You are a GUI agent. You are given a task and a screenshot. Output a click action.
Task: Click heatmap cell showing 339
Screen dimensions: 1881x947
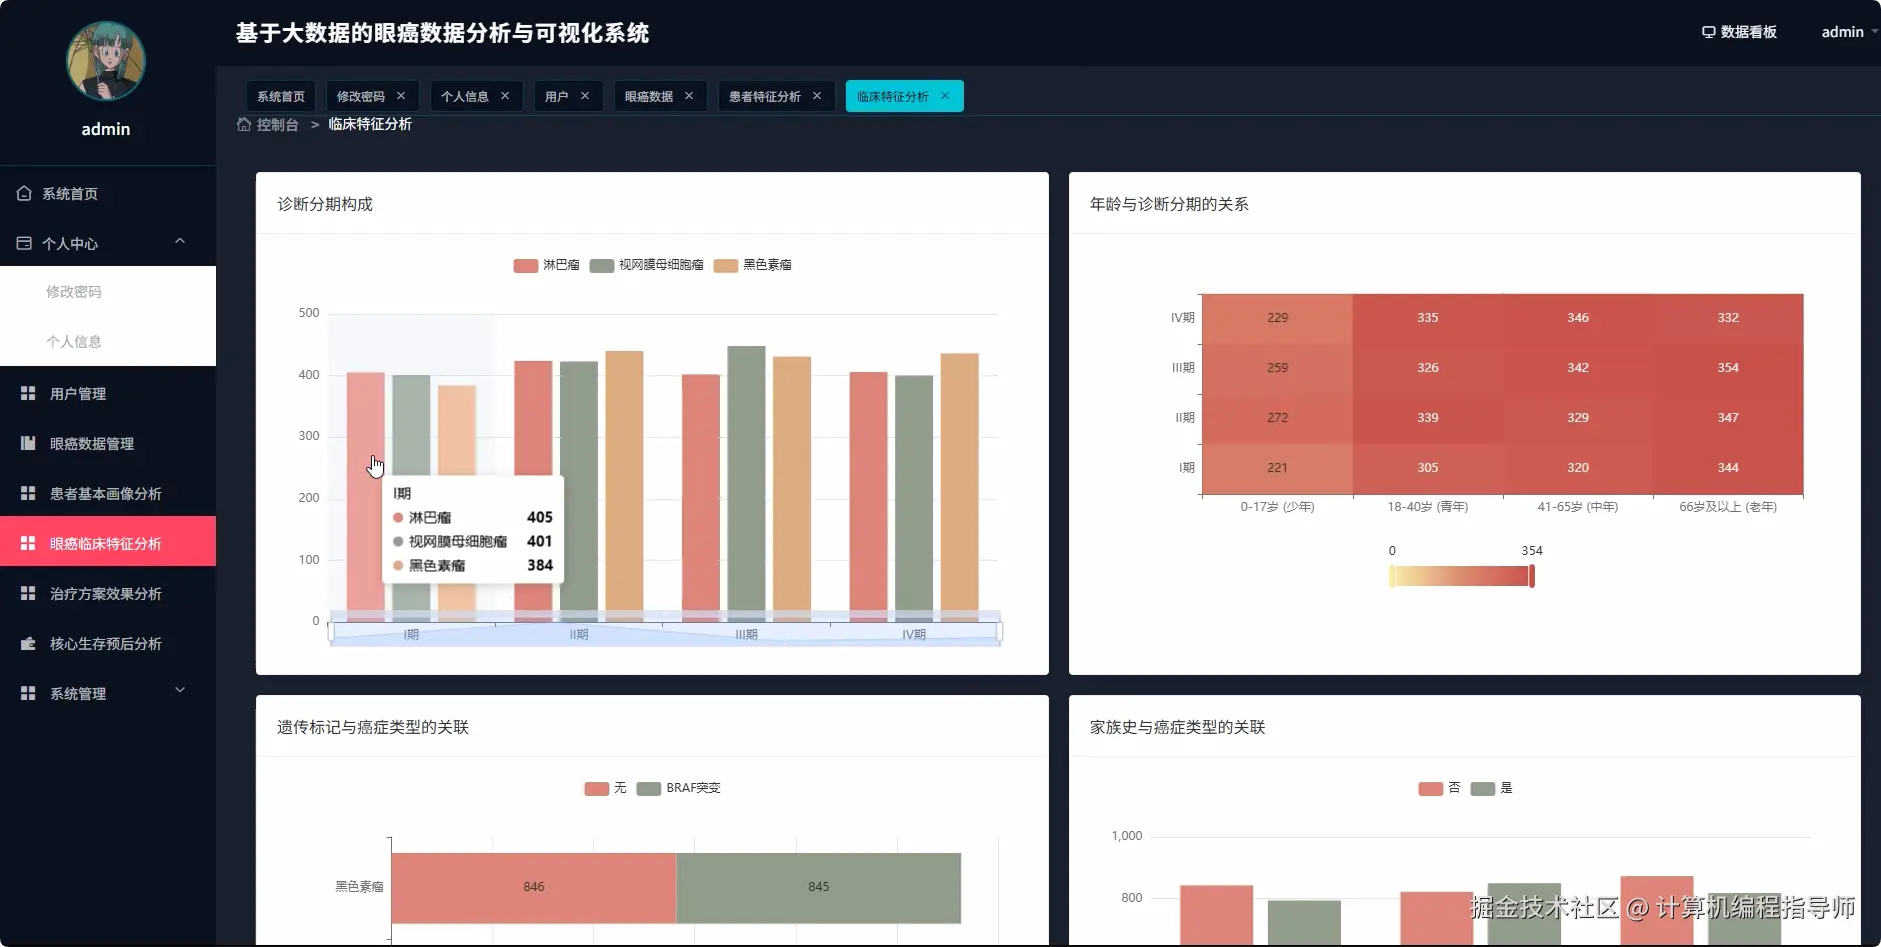[1427, 418]
